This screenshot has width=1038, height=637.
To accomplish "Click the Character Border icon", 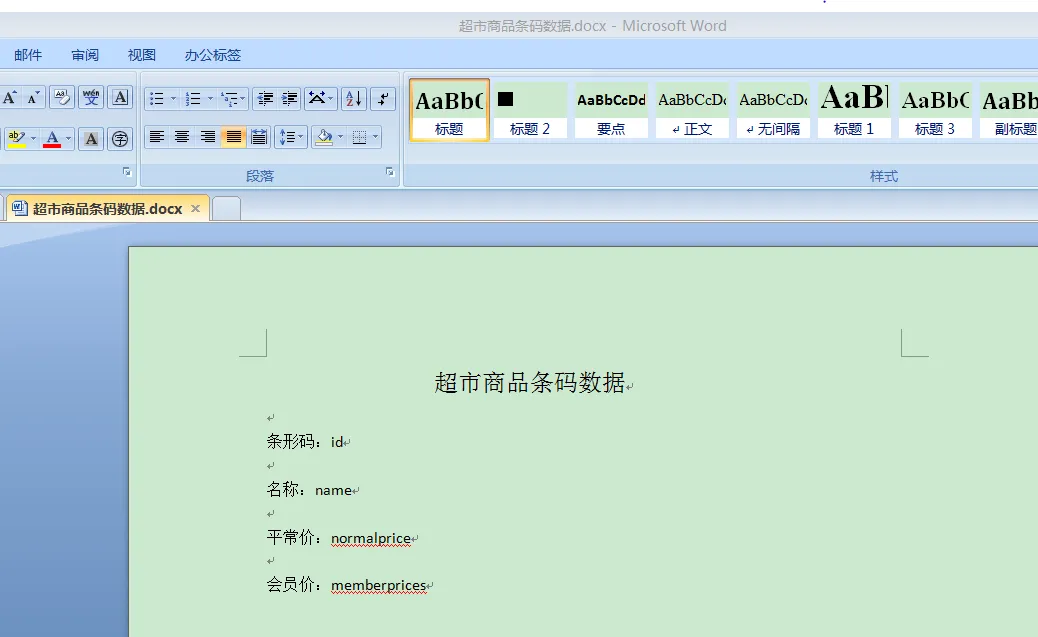I will point(120,98).
